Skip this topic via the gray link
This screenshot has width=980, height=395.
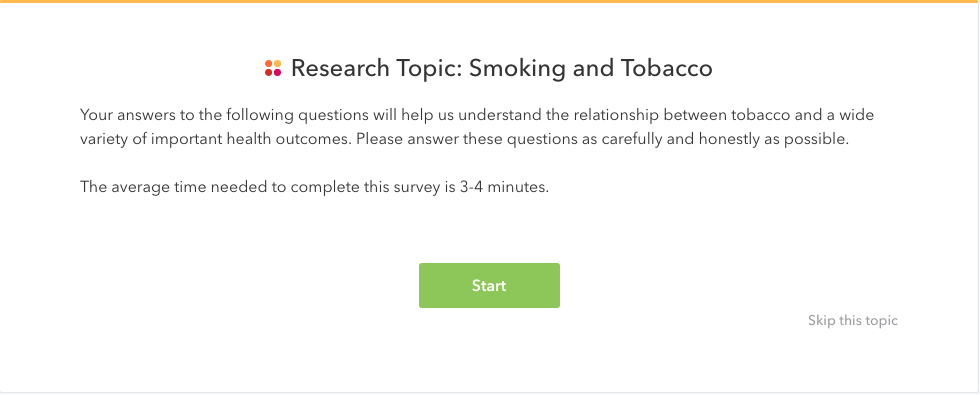(x=852, y=321)
